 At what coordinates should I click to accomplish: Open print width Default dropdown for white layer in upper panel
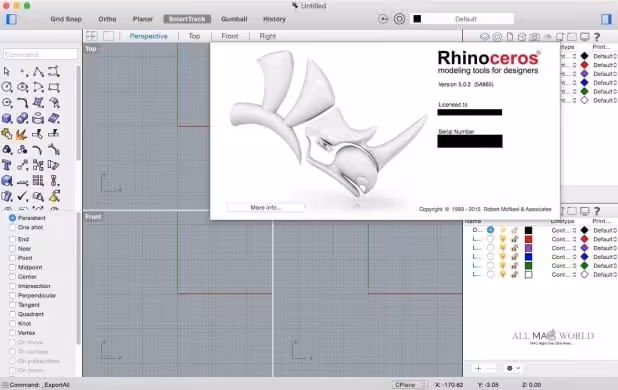pyautogui.click(x=605, y=100)
